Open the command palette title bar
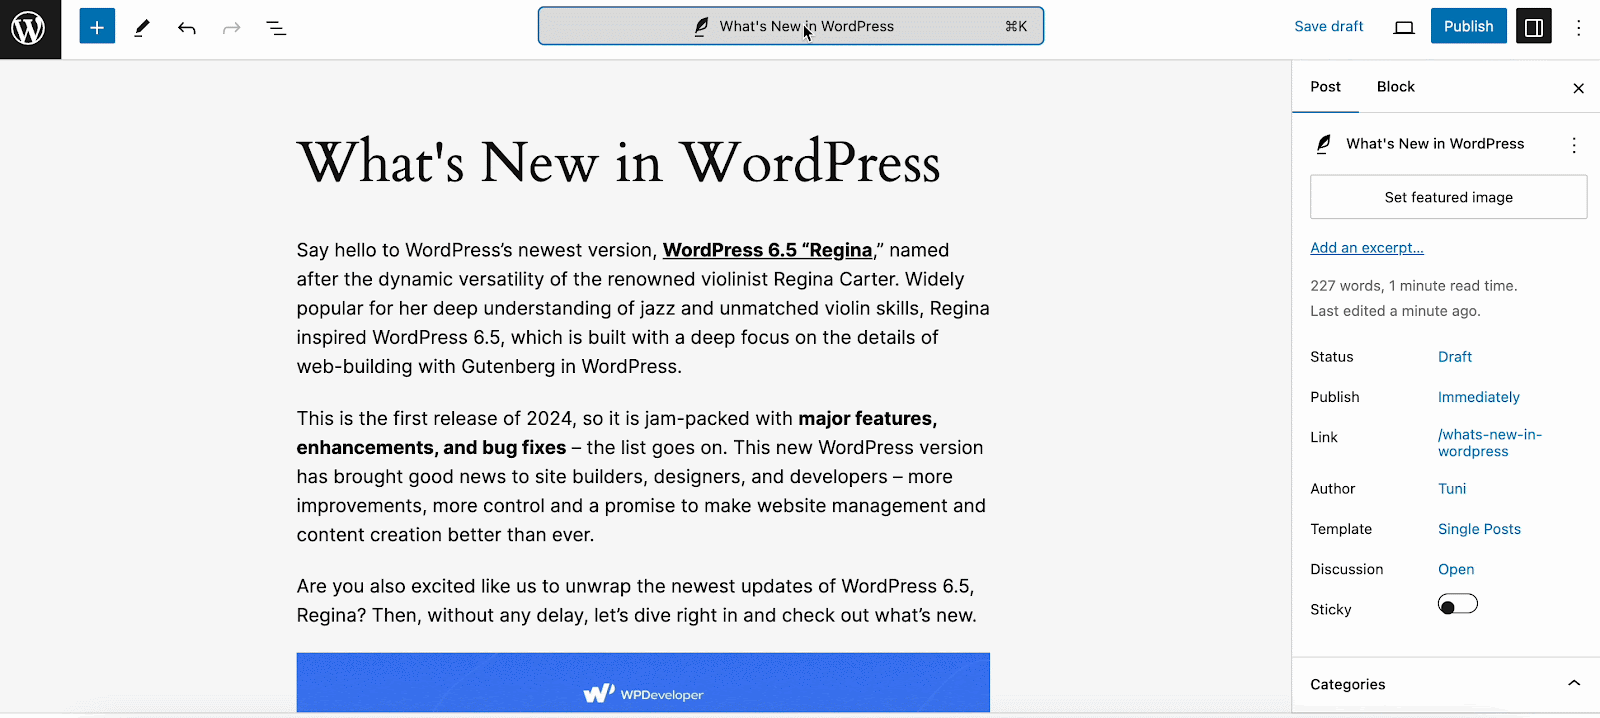The width and height of the screenshot is (1600, 718). click(791, 26)
